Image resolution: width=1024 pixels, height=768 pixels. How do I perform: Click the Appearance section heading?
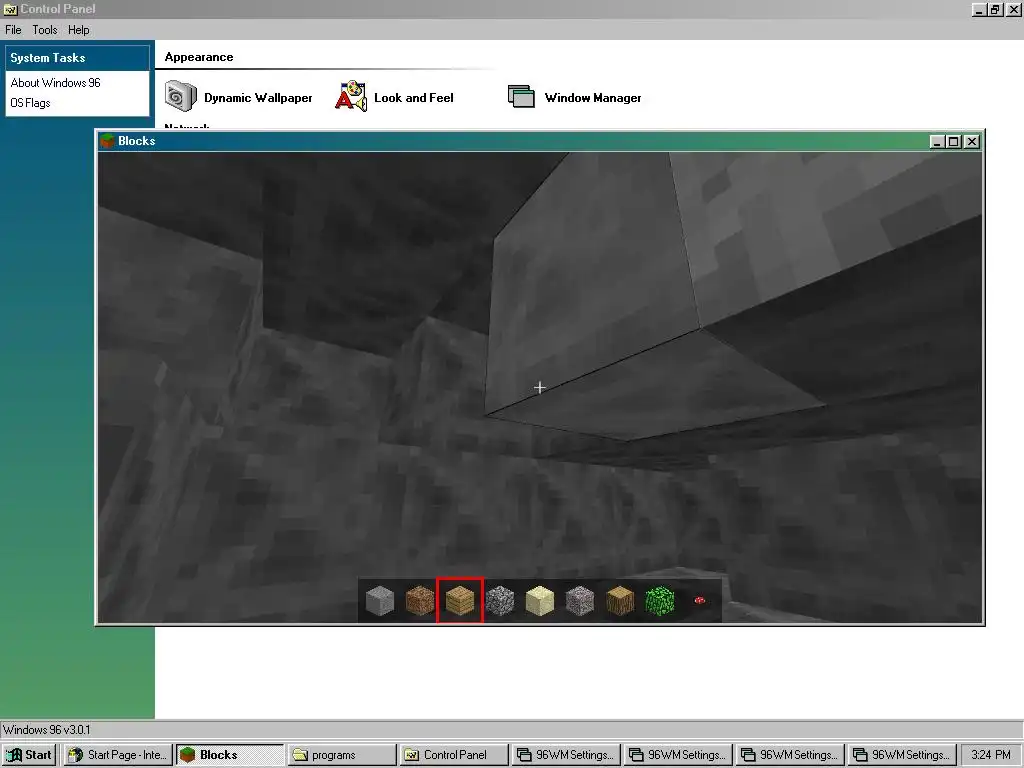199,57
